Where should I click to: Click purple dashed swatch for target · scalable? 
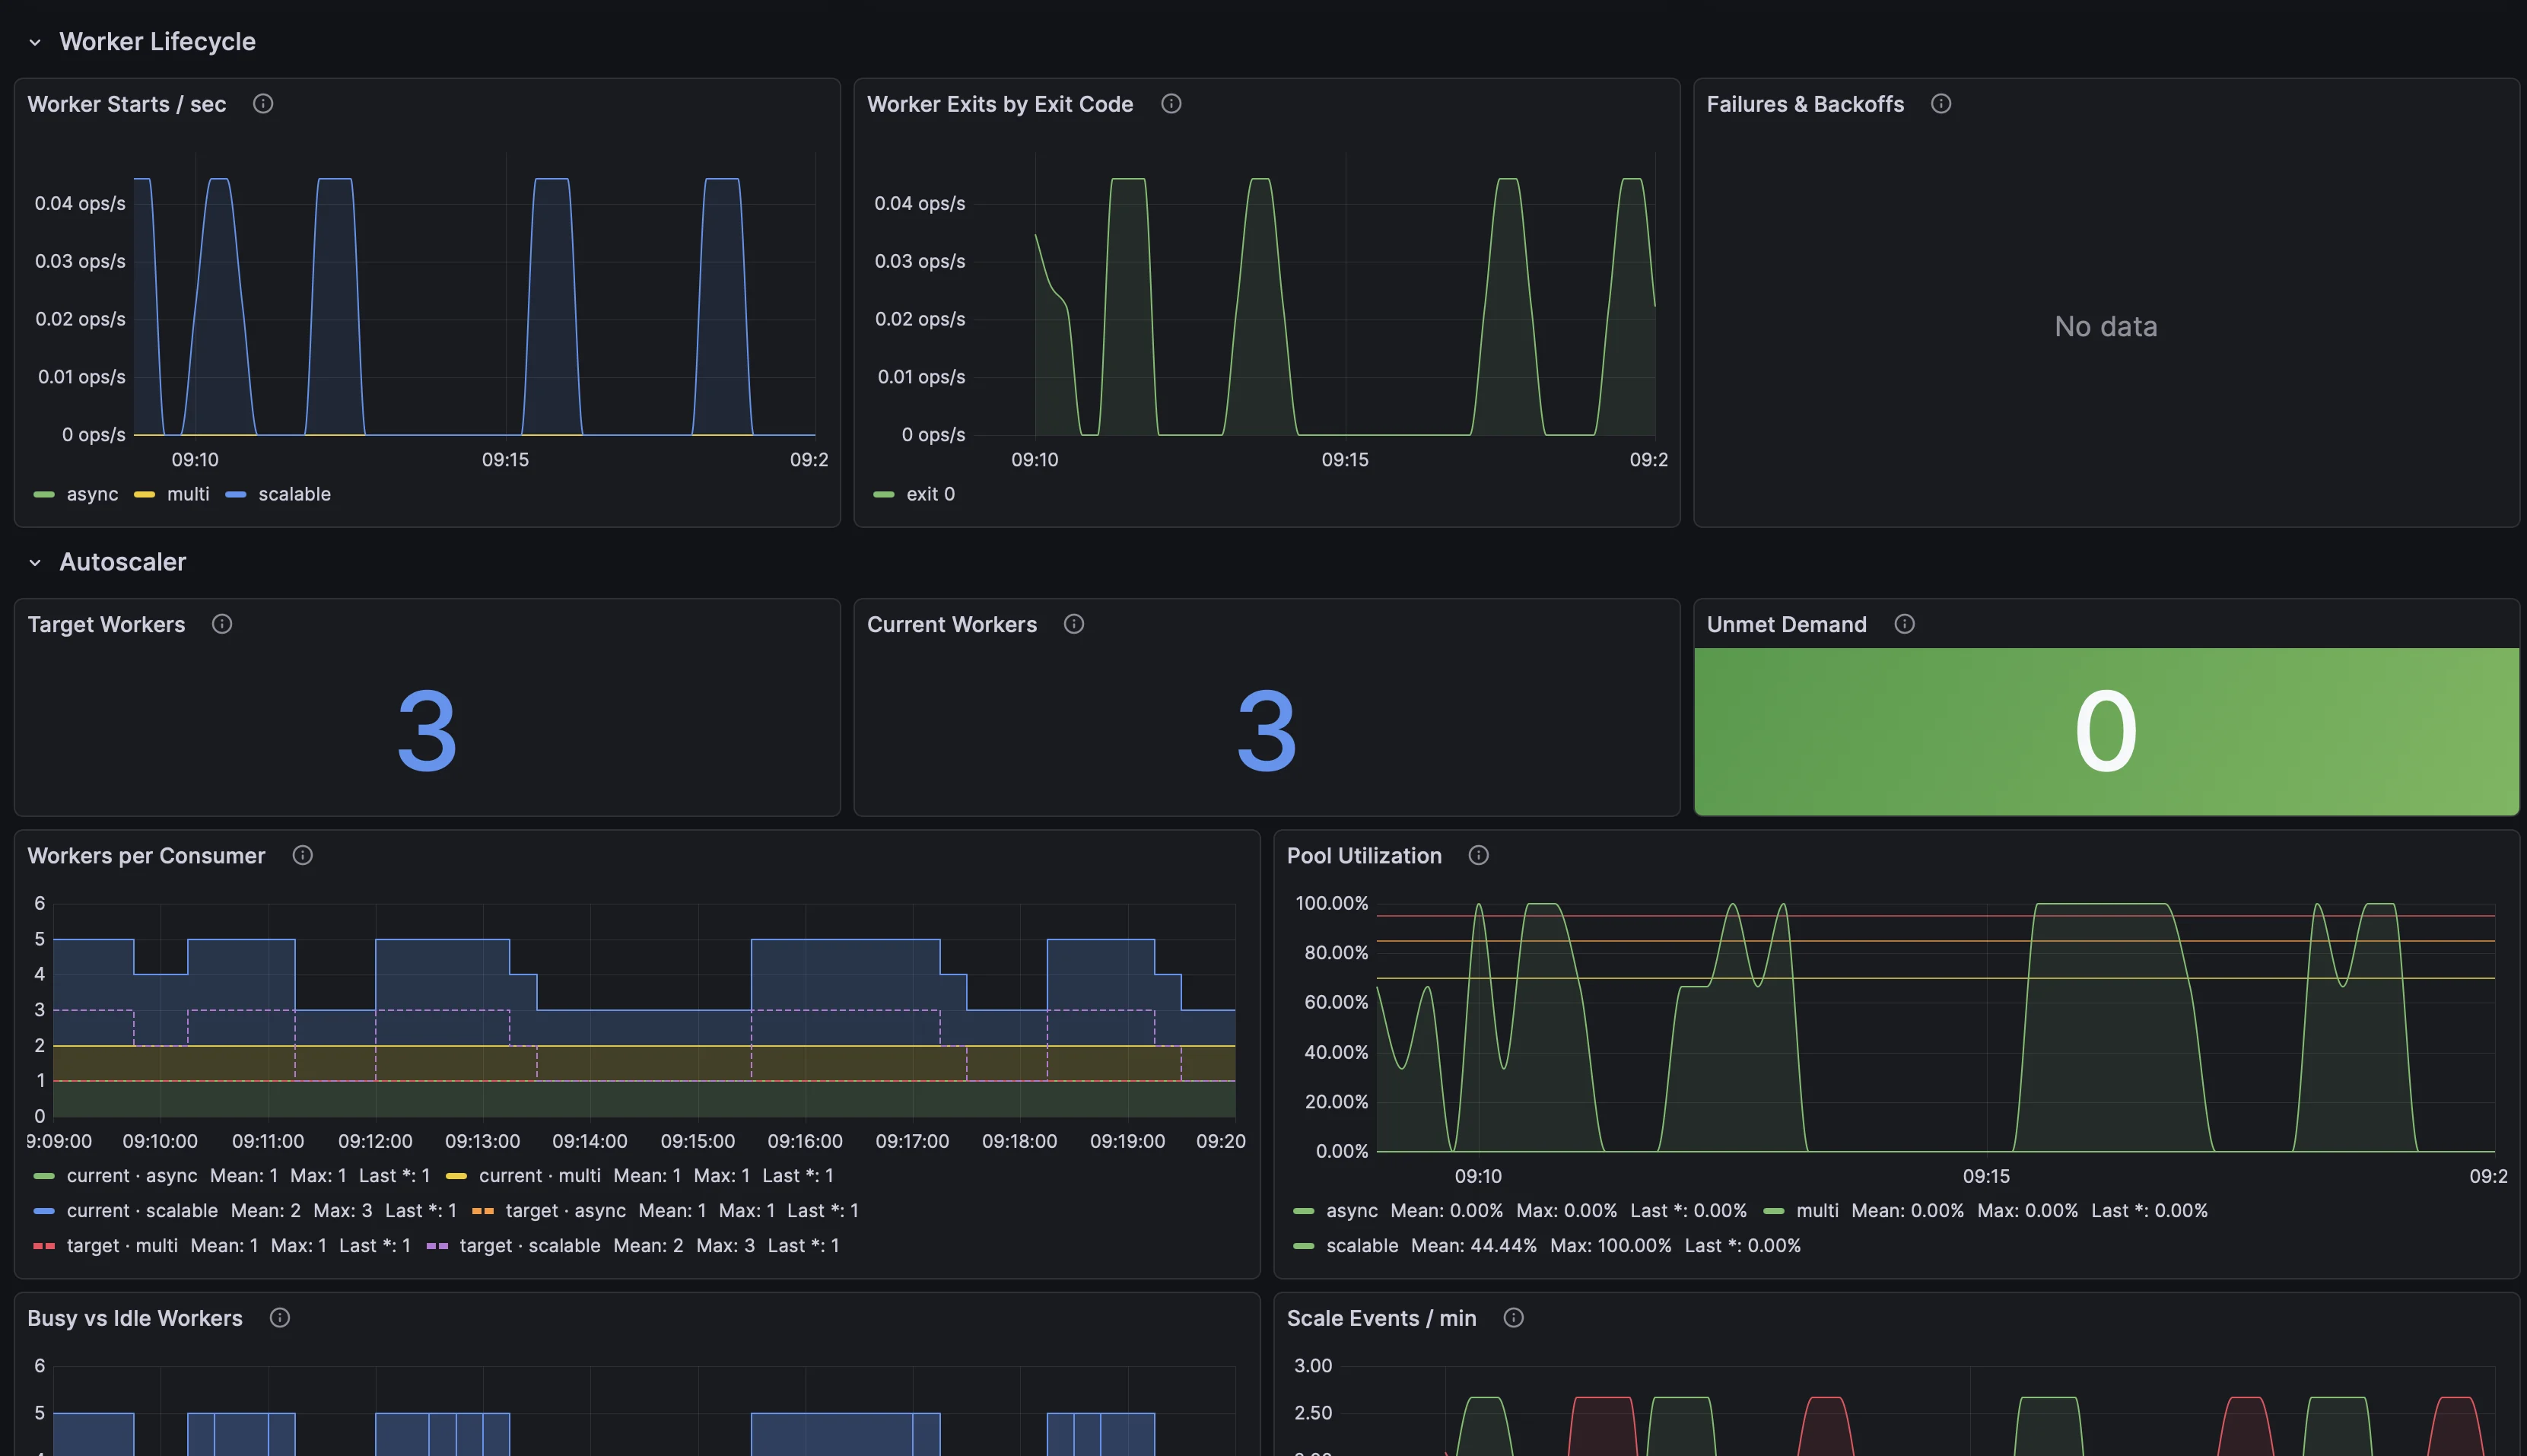point(437,1246)
